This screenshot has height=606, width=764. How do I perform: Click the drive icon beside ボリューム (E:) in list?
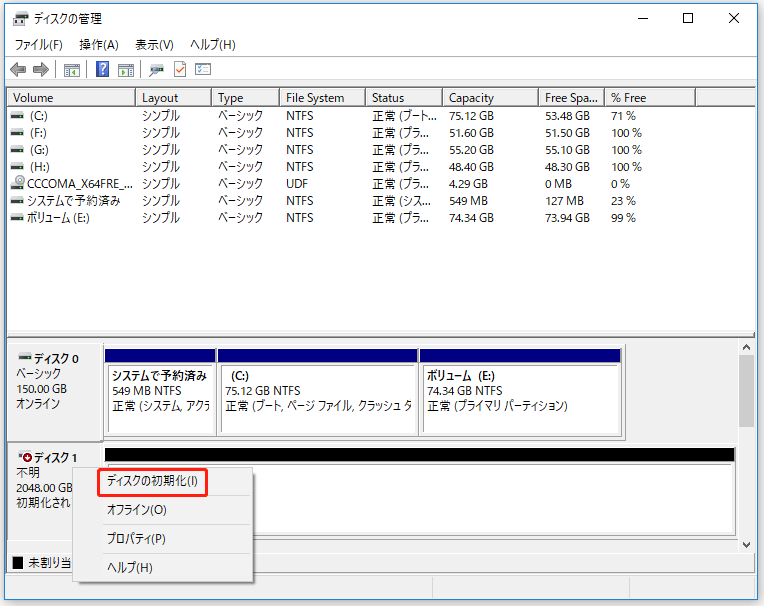(x=17, y=218)
